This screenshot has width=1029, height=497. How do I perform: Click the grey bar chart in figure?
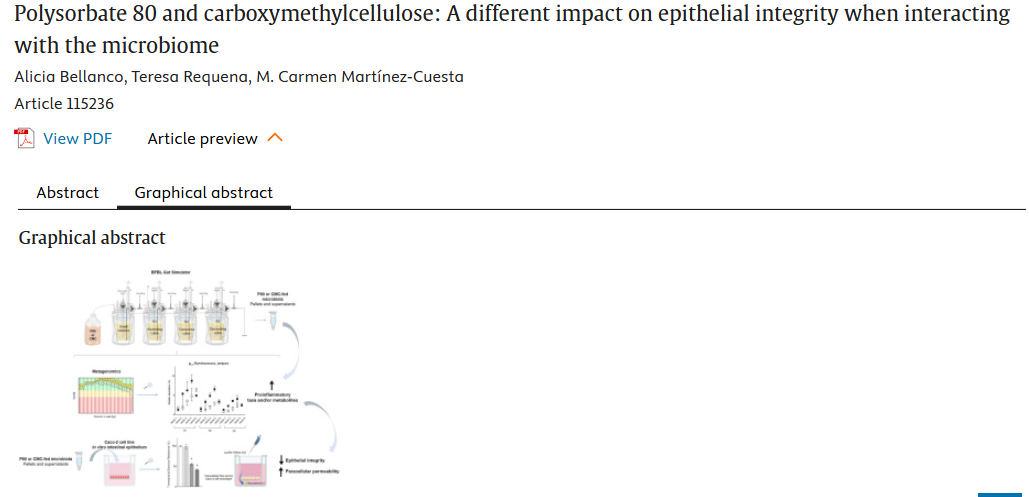(x=187, y=461)
